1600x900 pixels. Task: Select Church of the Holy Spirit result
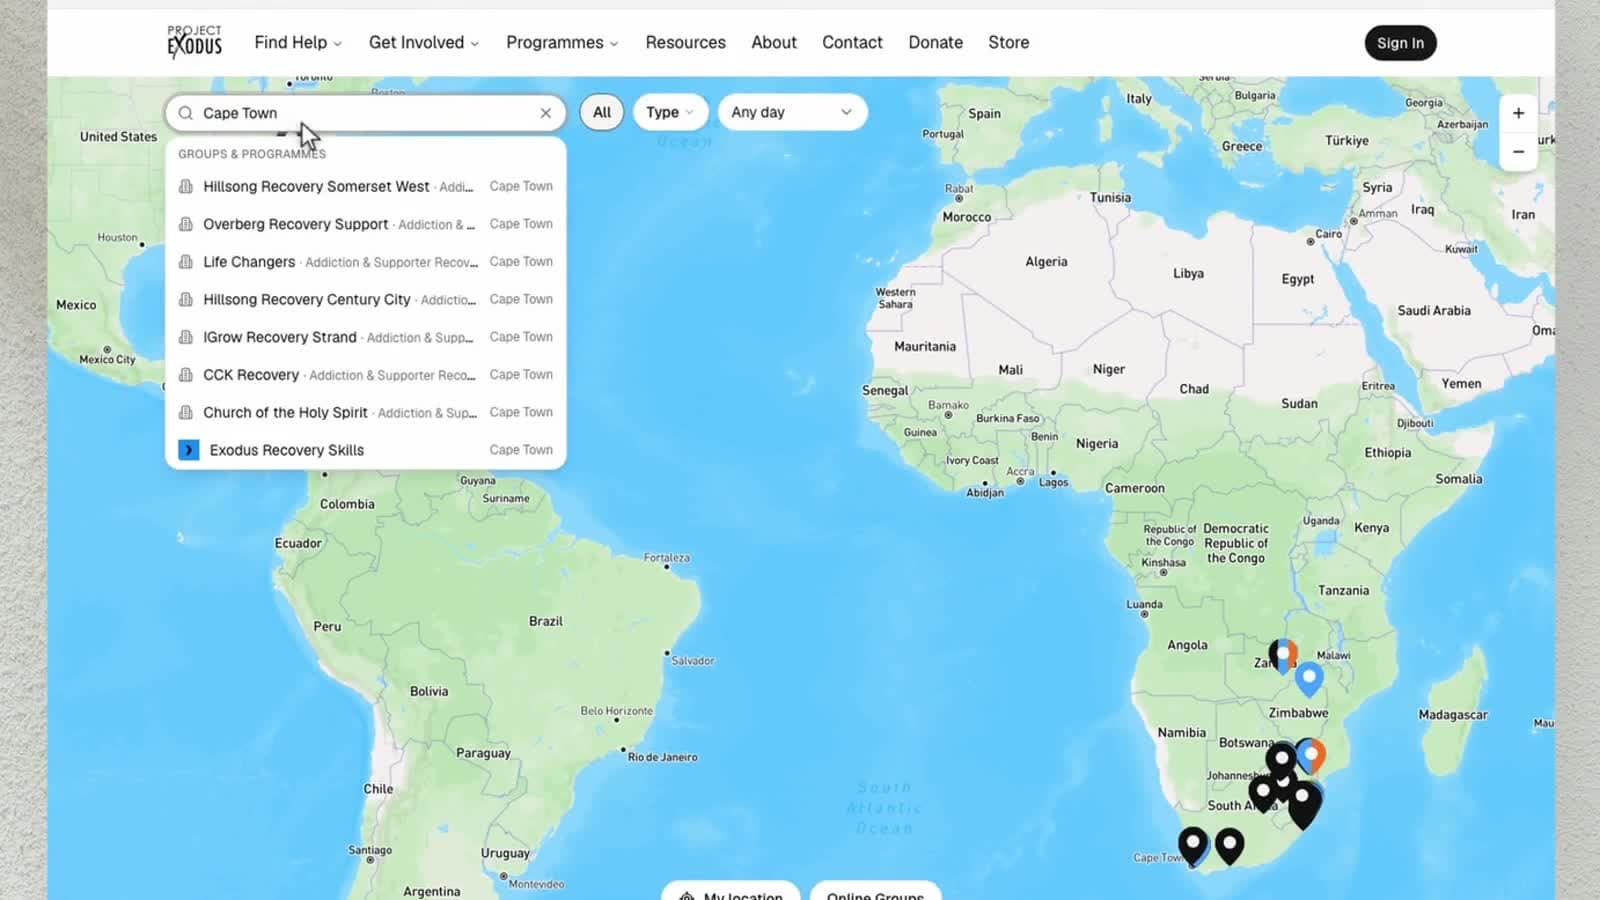pyautogui.click(x=366, y=412)
